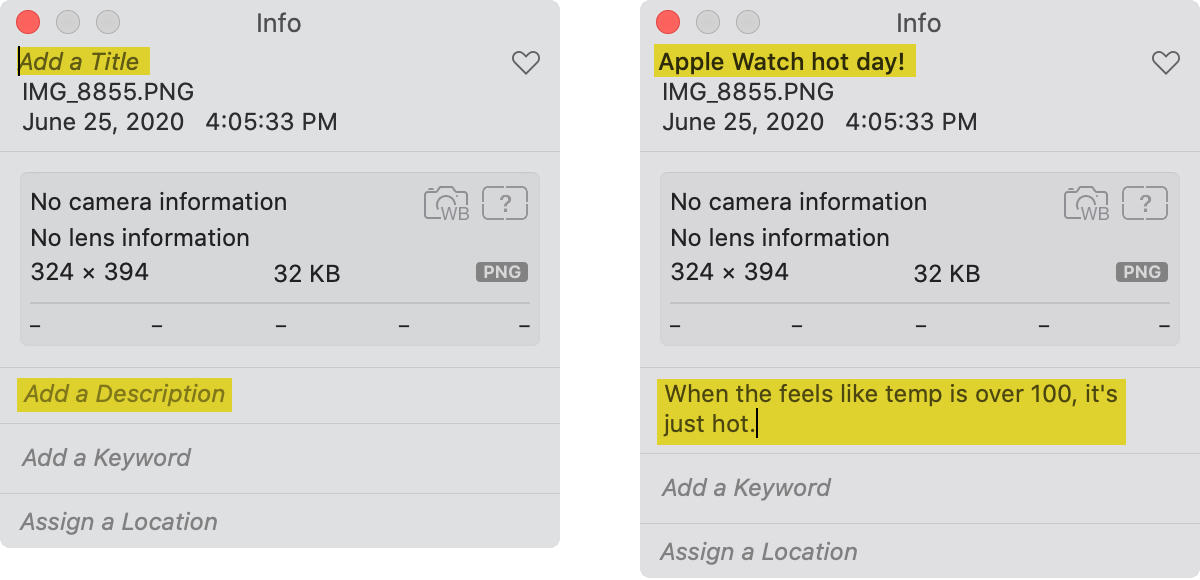Click white balance camera icon in right Info window
1200x580 pixels.
tap(1087, 203)
